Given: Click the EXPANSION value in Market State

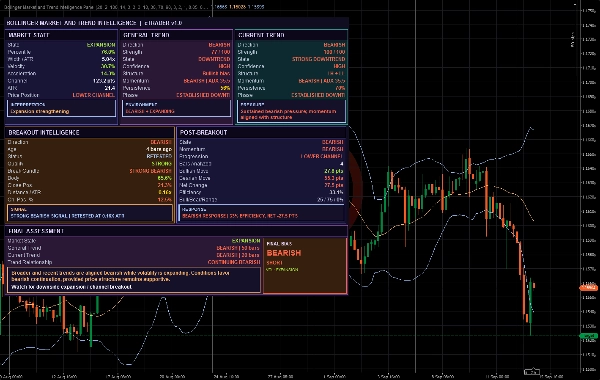Looking at the screenshot, I should pos(101,45).
